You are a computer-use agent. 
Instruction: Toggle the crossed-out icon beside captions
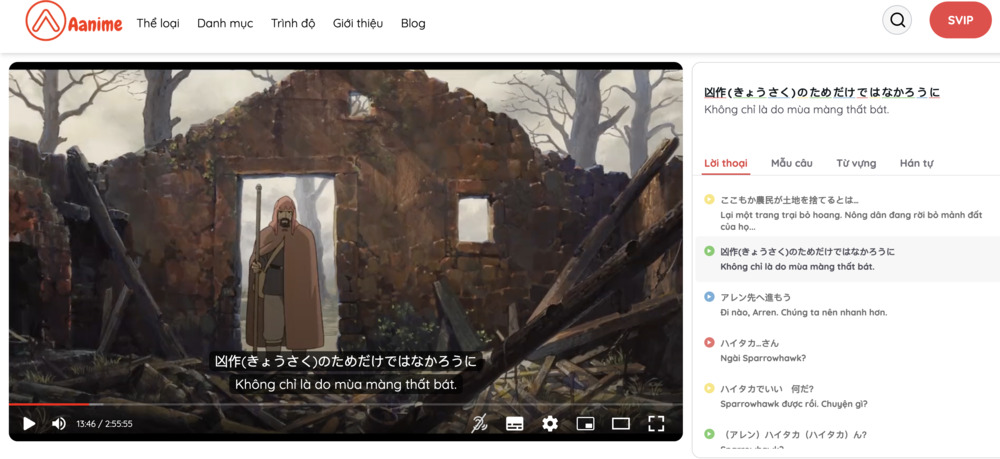click(x=480, y=423)
